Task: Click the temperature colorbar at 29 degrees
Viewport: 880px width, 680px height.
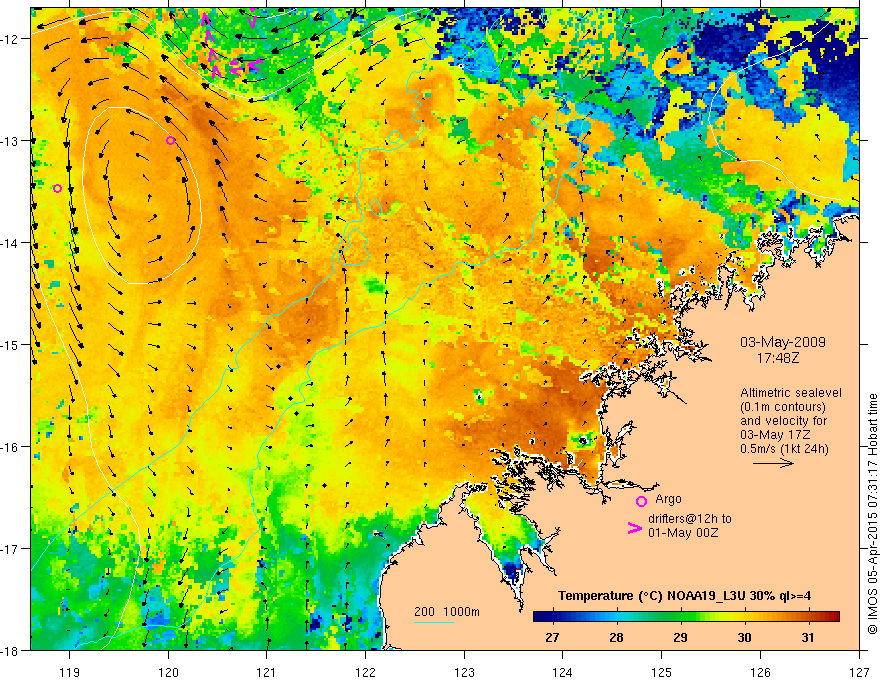Action: [x=680, y=616]
